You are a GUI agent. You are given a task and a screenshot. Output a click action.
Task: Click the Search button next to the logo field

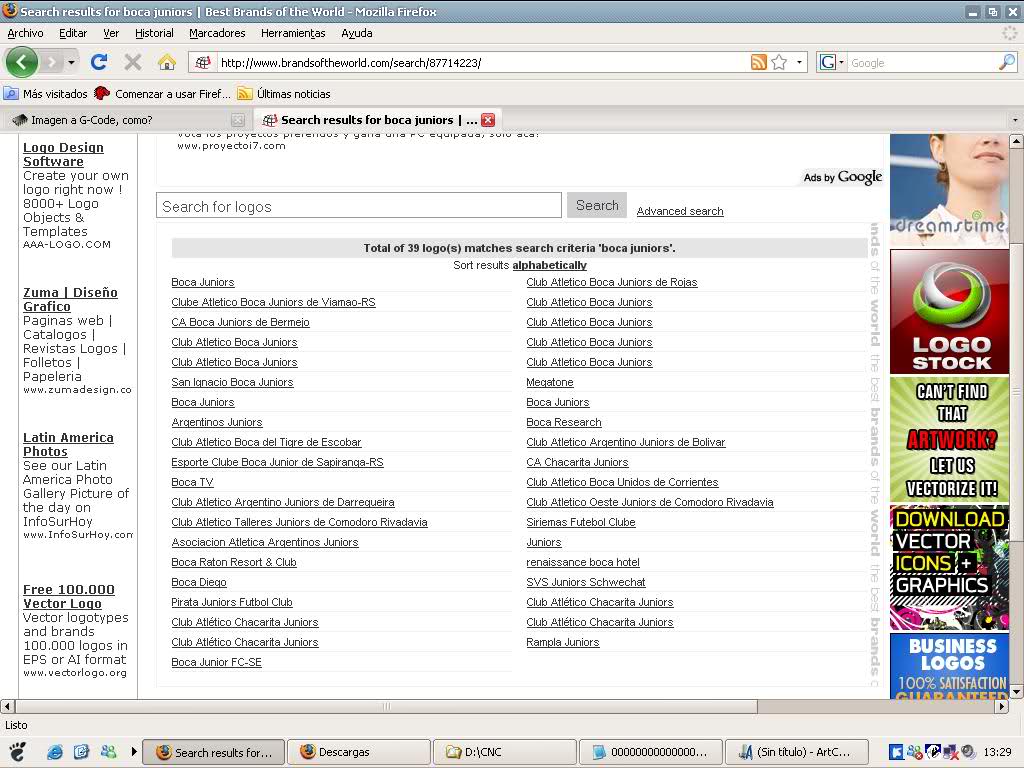597,205
